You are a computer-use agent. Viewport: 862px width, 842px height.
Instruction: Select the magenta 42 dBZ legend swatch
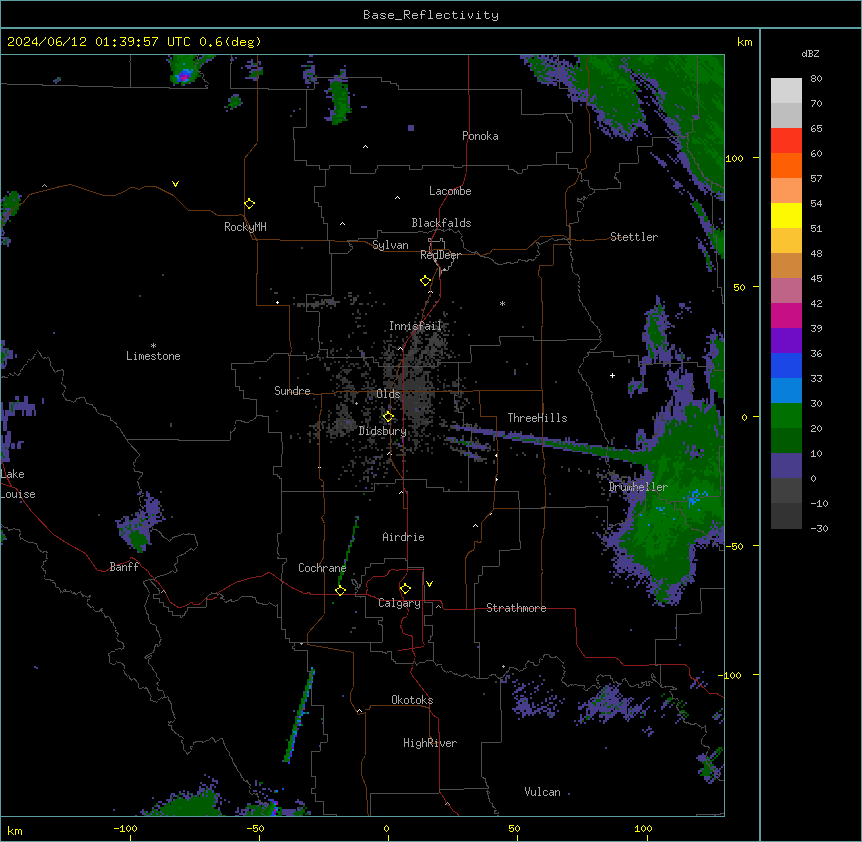pyautogui.click(x=786, y=315)
